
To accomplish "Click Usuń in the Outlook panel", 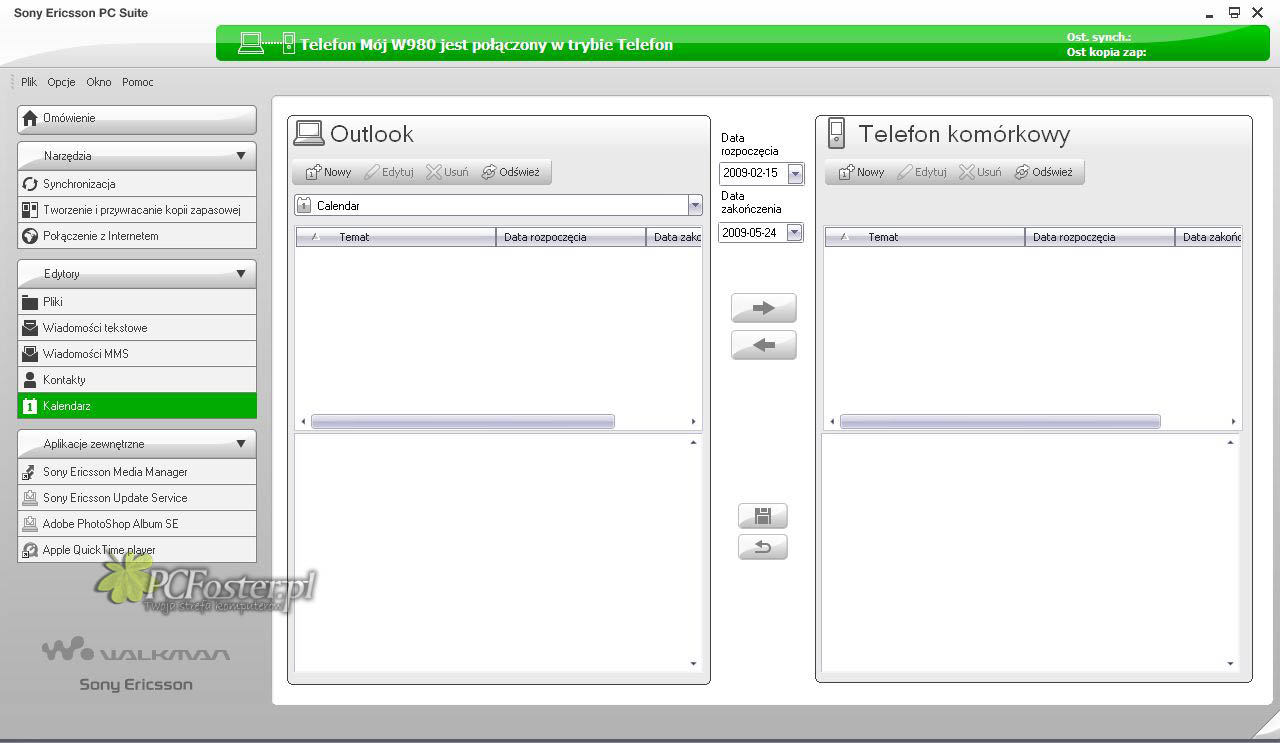I will pyautogui.click(x=447, y=172).
